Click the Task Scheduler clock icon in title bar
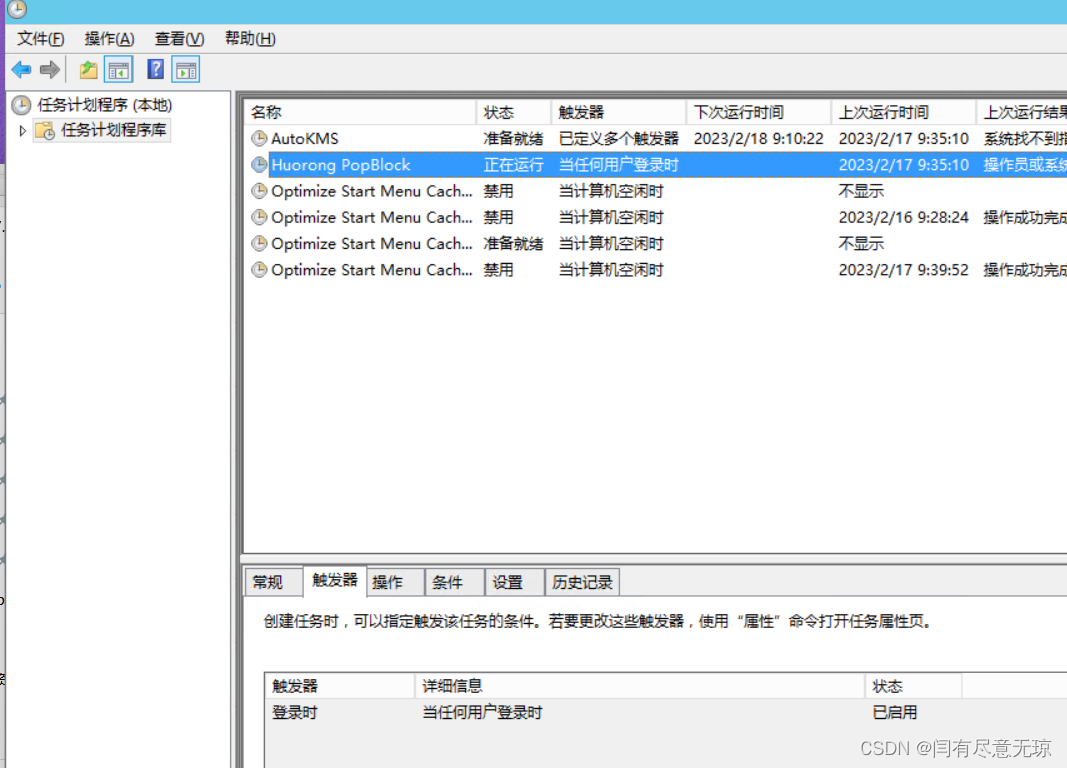This screenshot has width=1067, height=768. point(17,9)
